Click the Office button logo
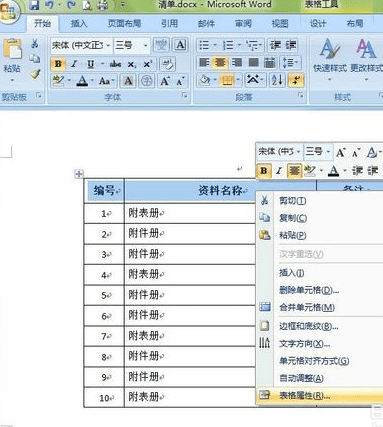 [x=8, y=11]
